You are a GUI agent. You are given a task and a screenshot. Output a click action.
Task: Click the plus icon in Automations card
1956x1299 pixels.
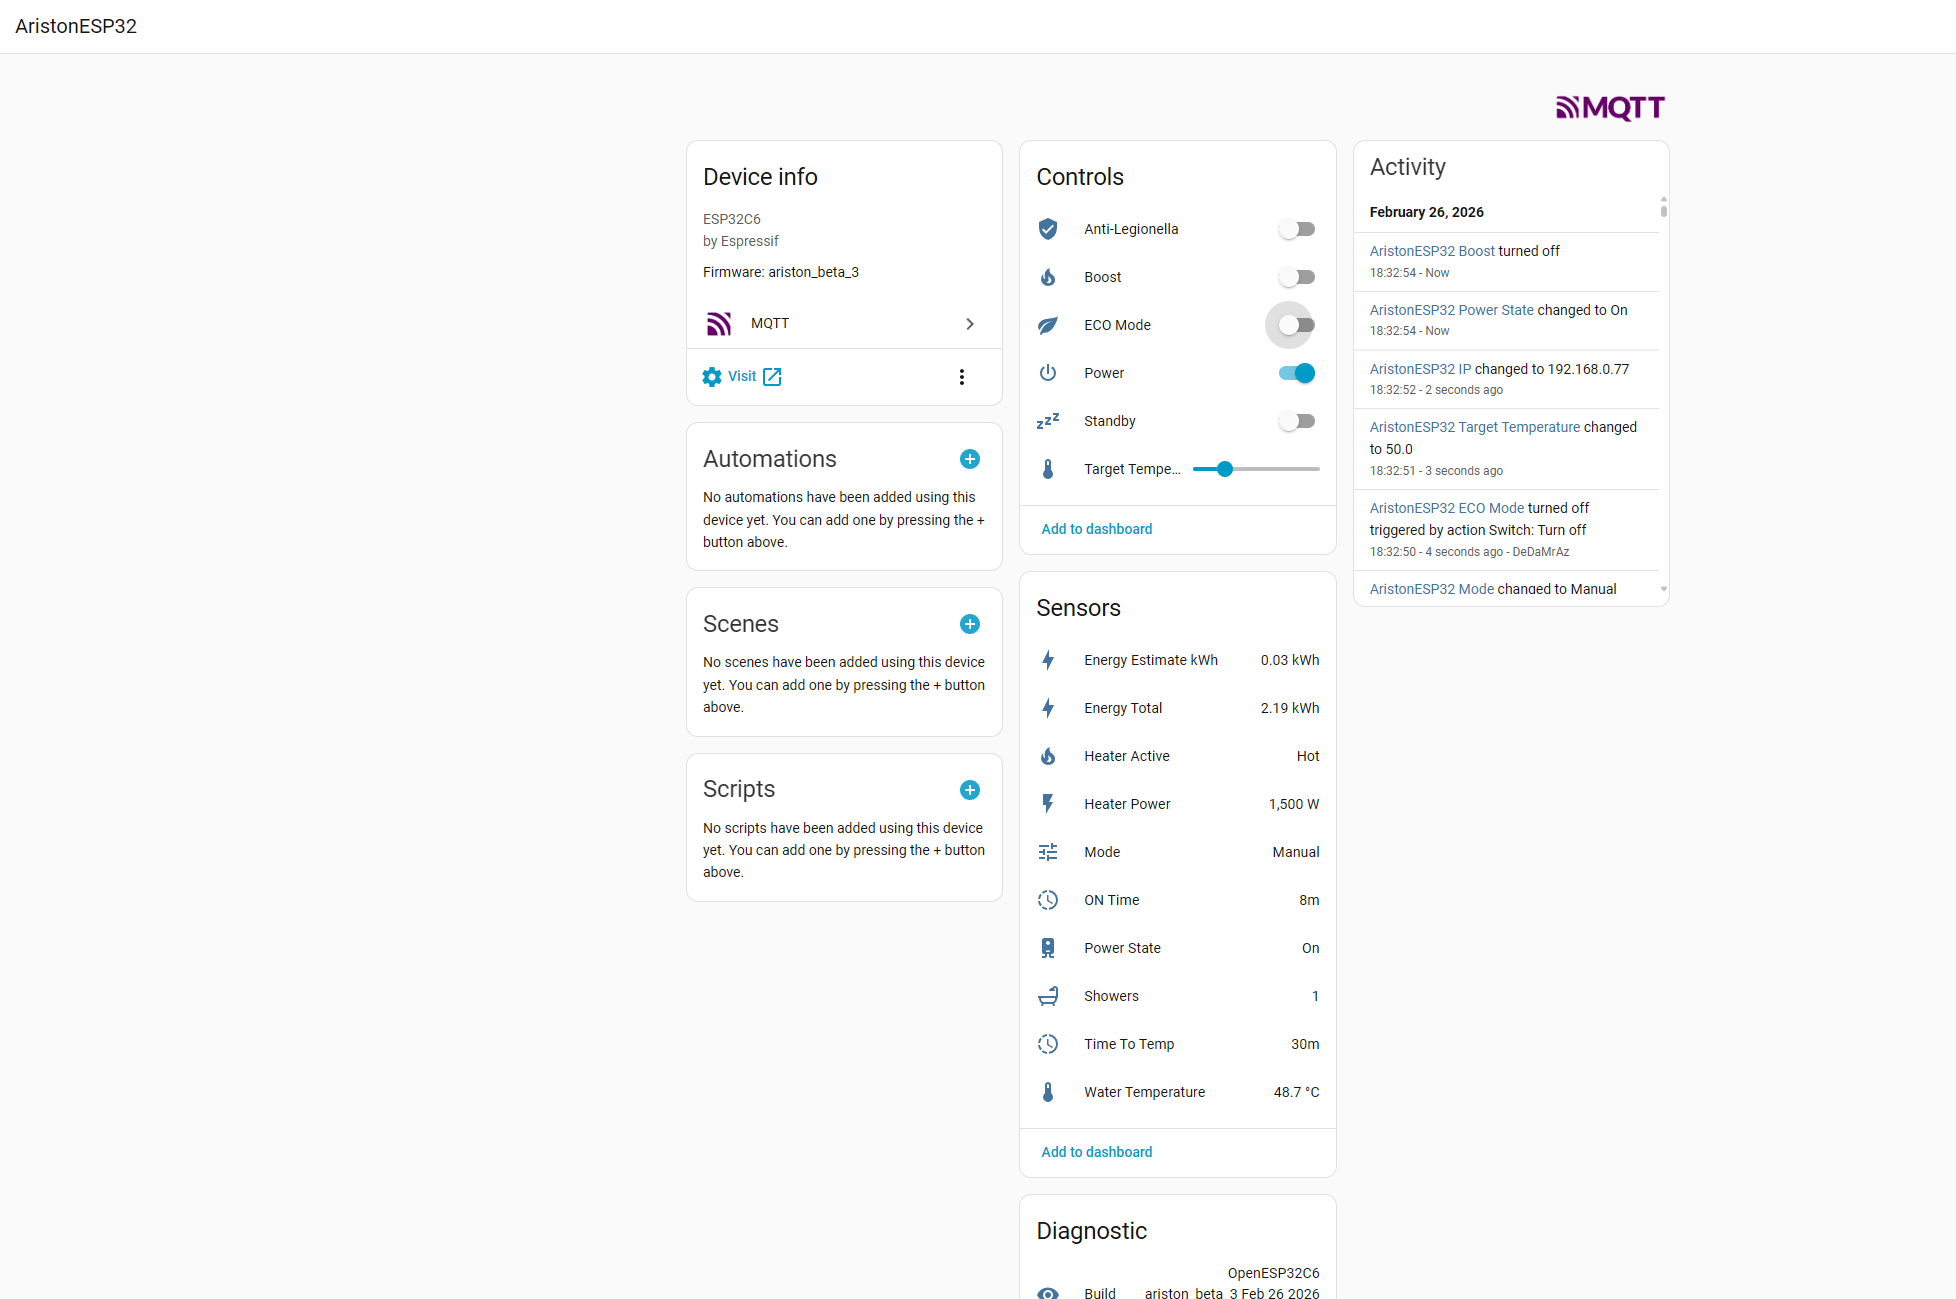[969, 459]
